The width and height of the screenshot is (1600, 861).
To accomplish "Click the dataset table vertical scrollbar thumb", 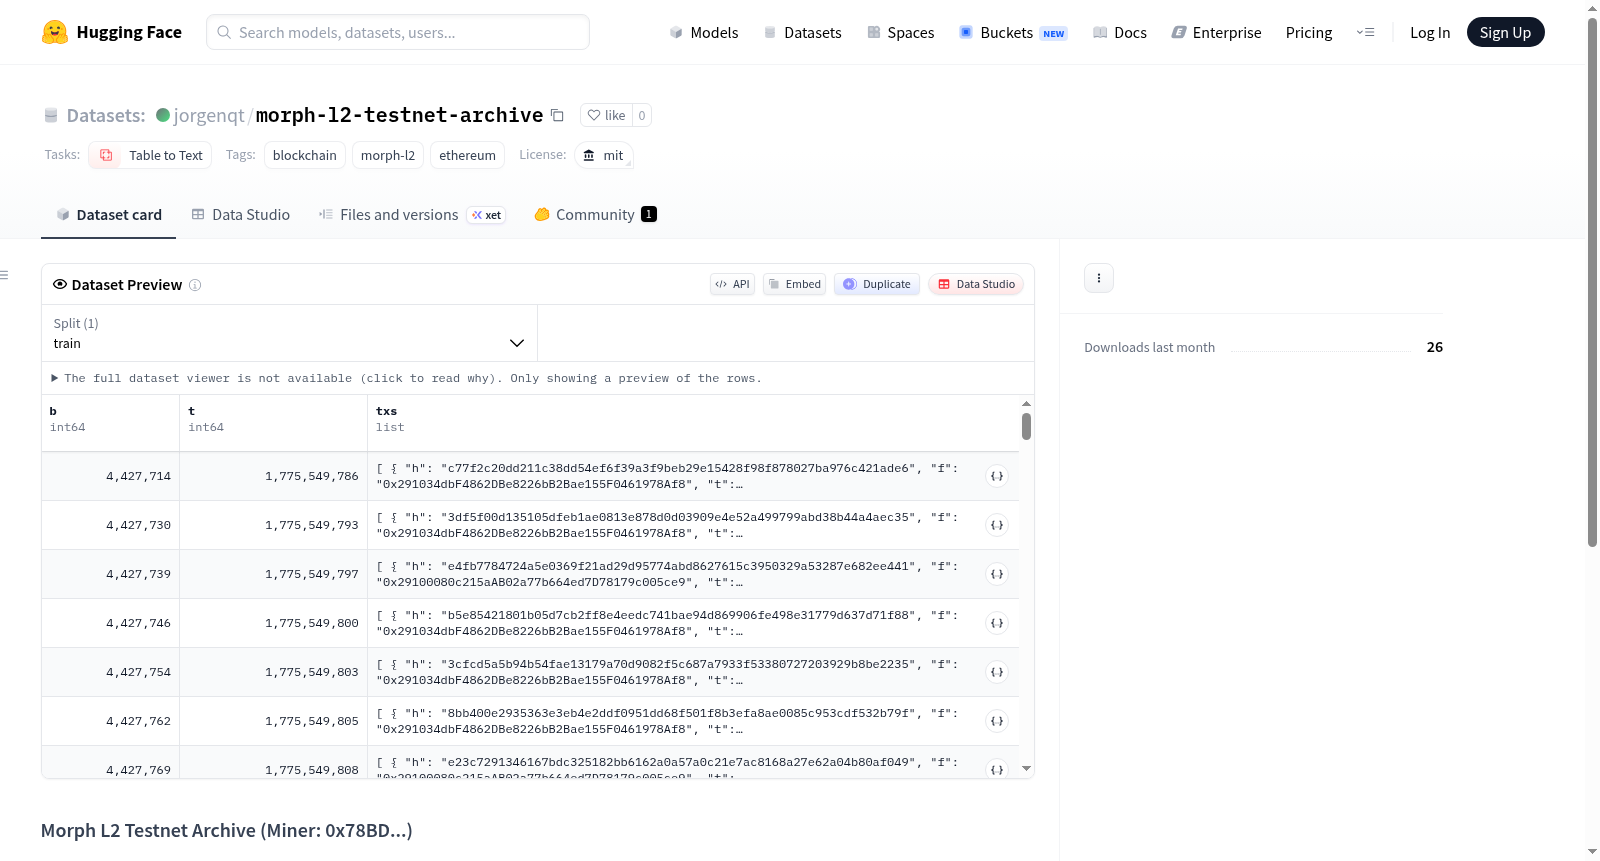I will (1026, 427).
